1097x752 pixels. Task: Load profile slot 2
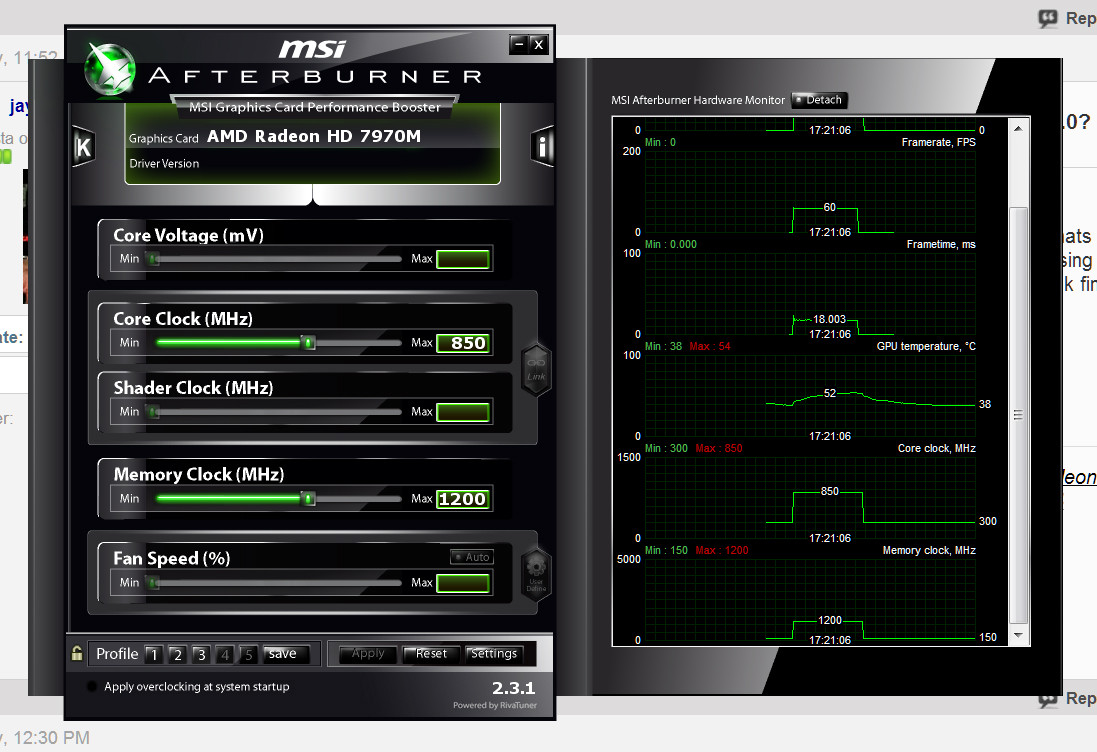click(178, 654)
